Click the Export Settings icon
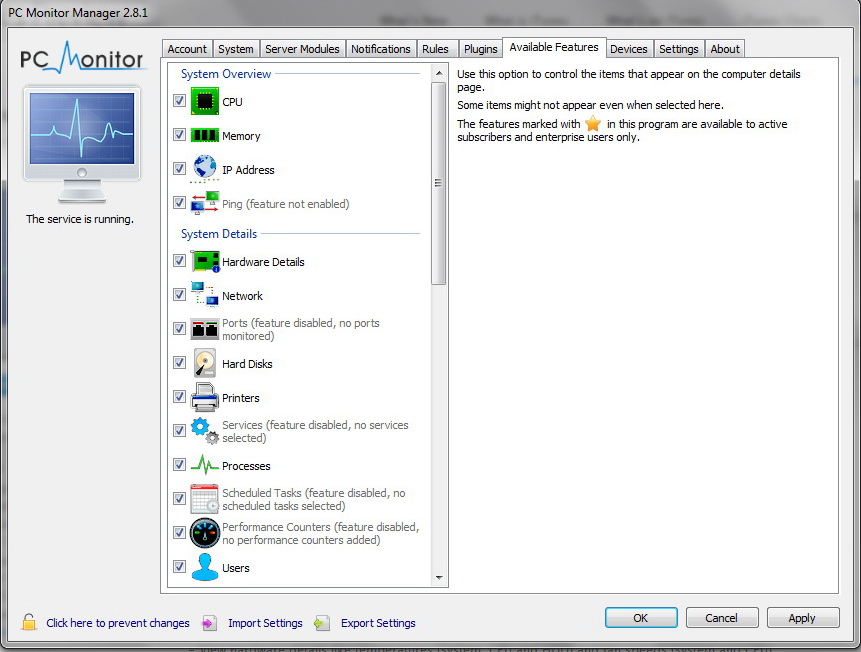The height and width of the screenshot is (652, 861). pyautogui.click(x=322, y=623)
